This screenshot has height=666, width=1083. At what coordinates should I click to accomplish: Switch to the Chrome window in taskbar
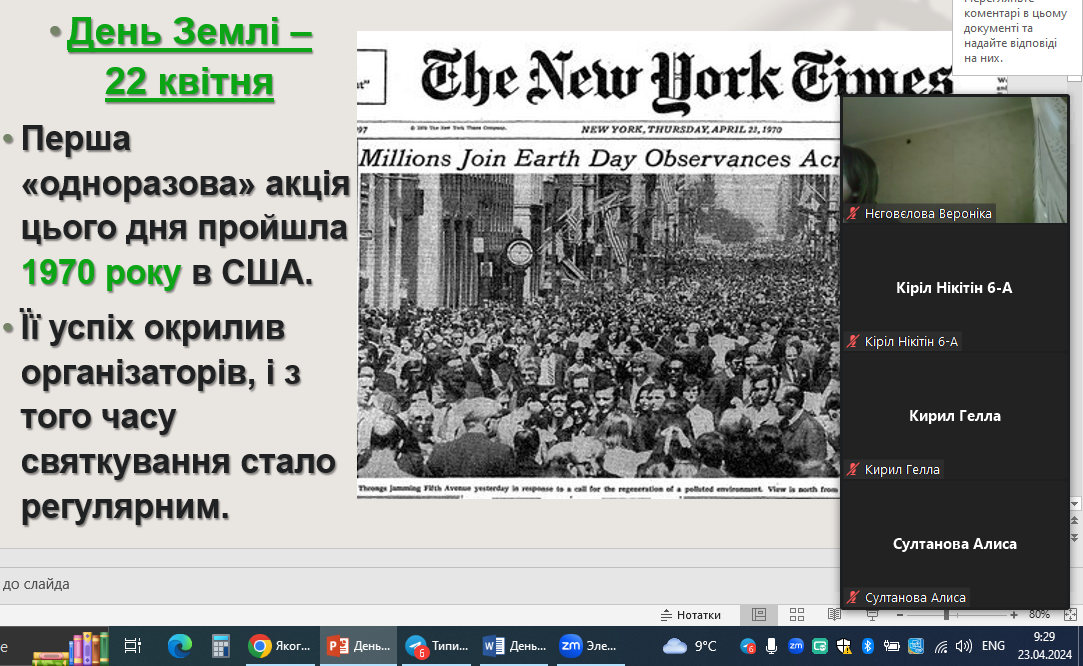coord(280,646)
